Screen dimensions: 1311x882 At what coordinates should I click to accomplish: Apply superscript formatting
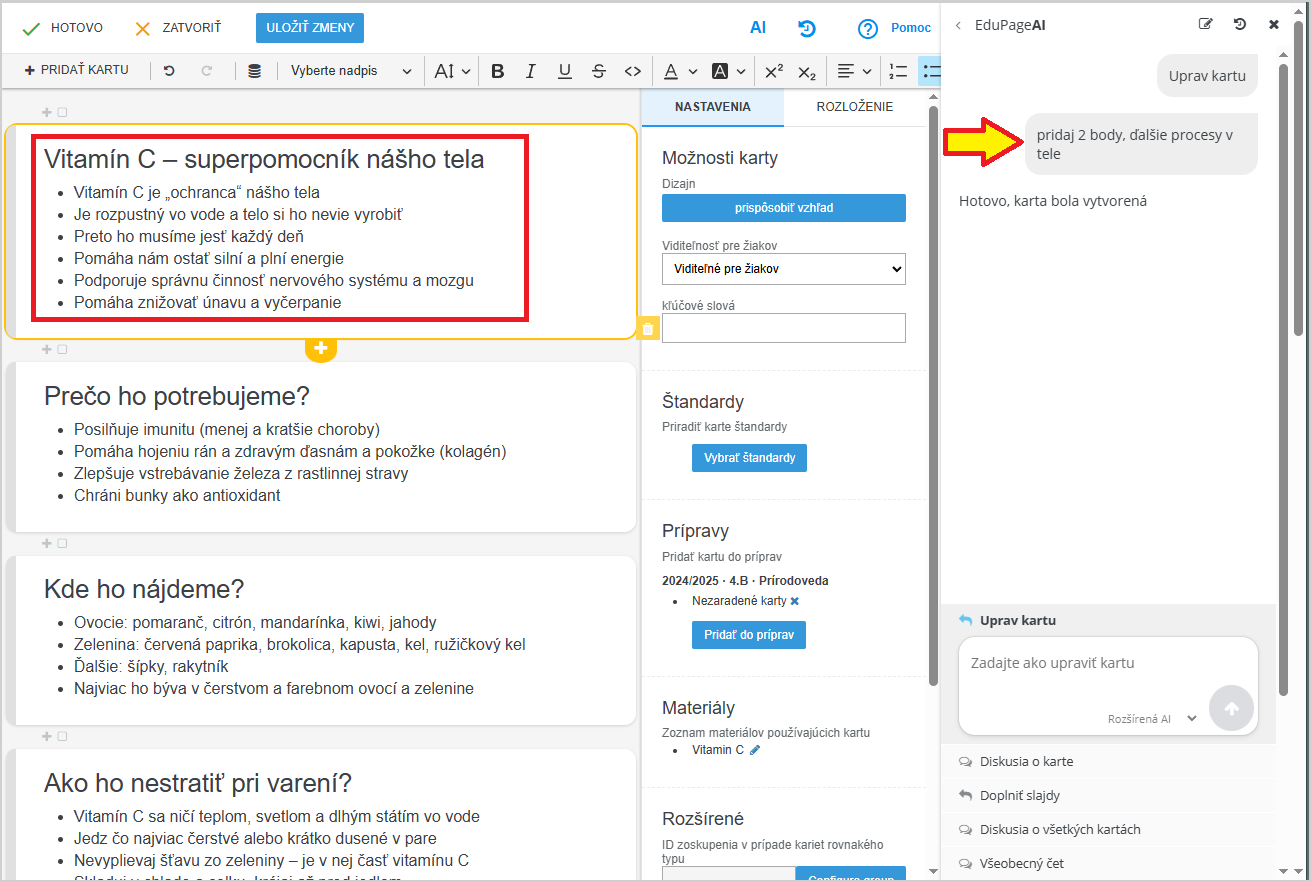[773, 71]
